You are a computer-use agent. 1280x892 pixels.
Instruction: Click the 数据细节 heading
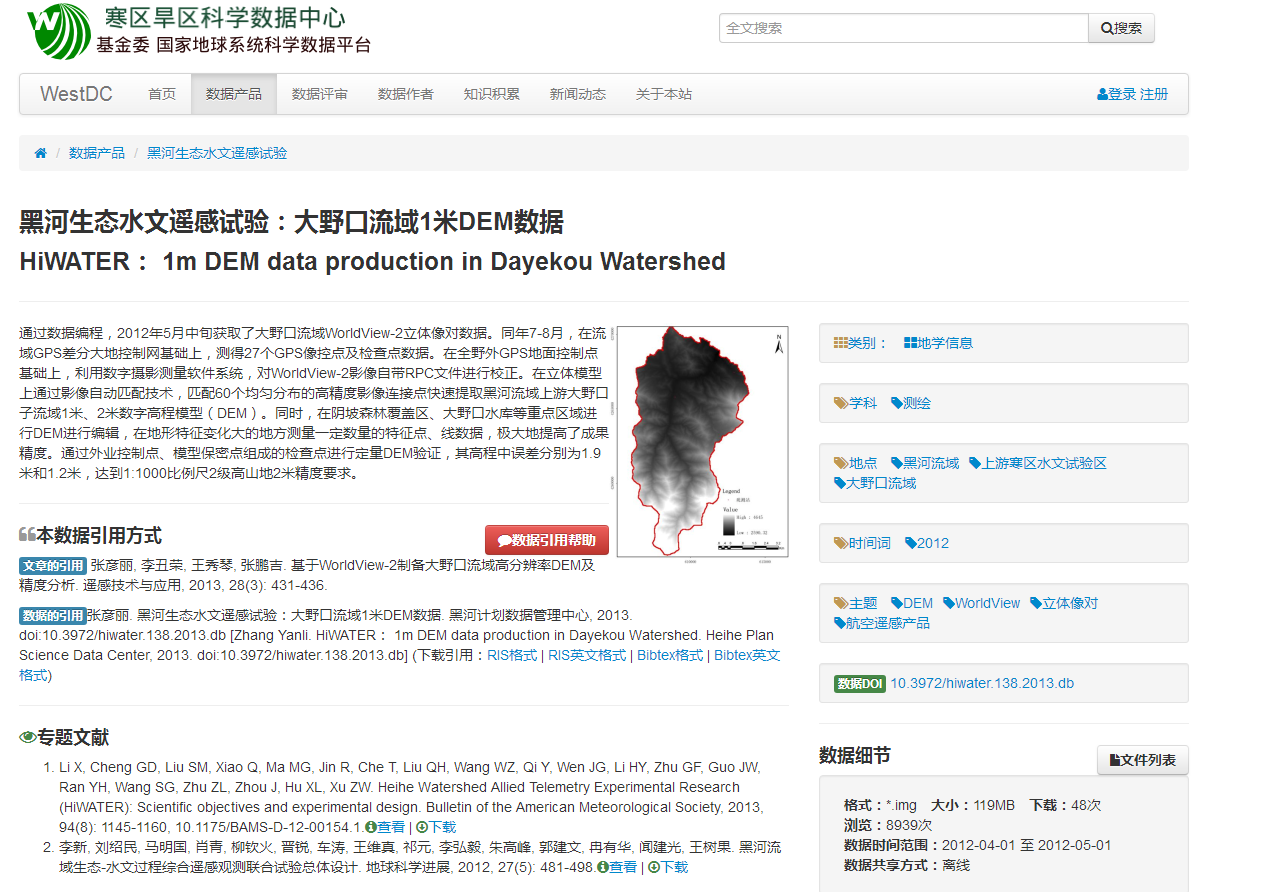tap(855, 755)
